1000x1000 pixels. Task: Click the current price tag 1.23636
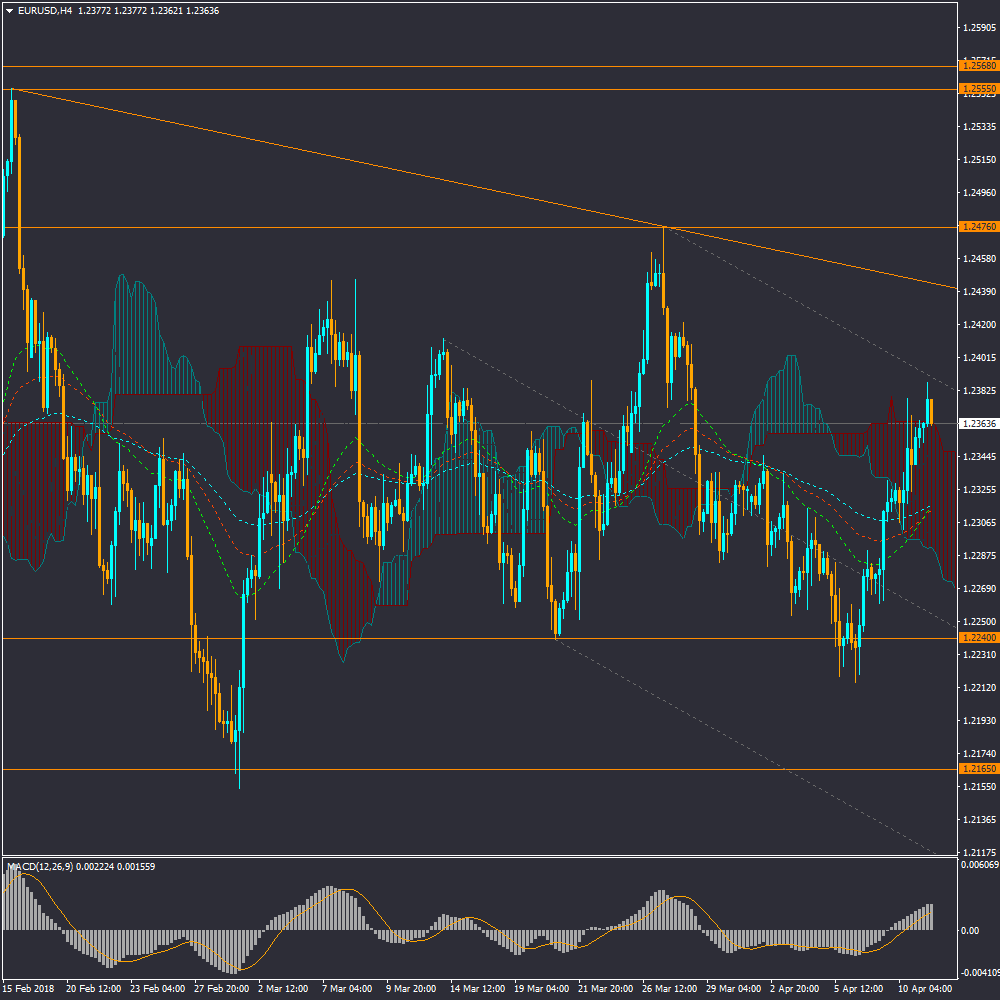pyautogui.click(x=977, y=423)
